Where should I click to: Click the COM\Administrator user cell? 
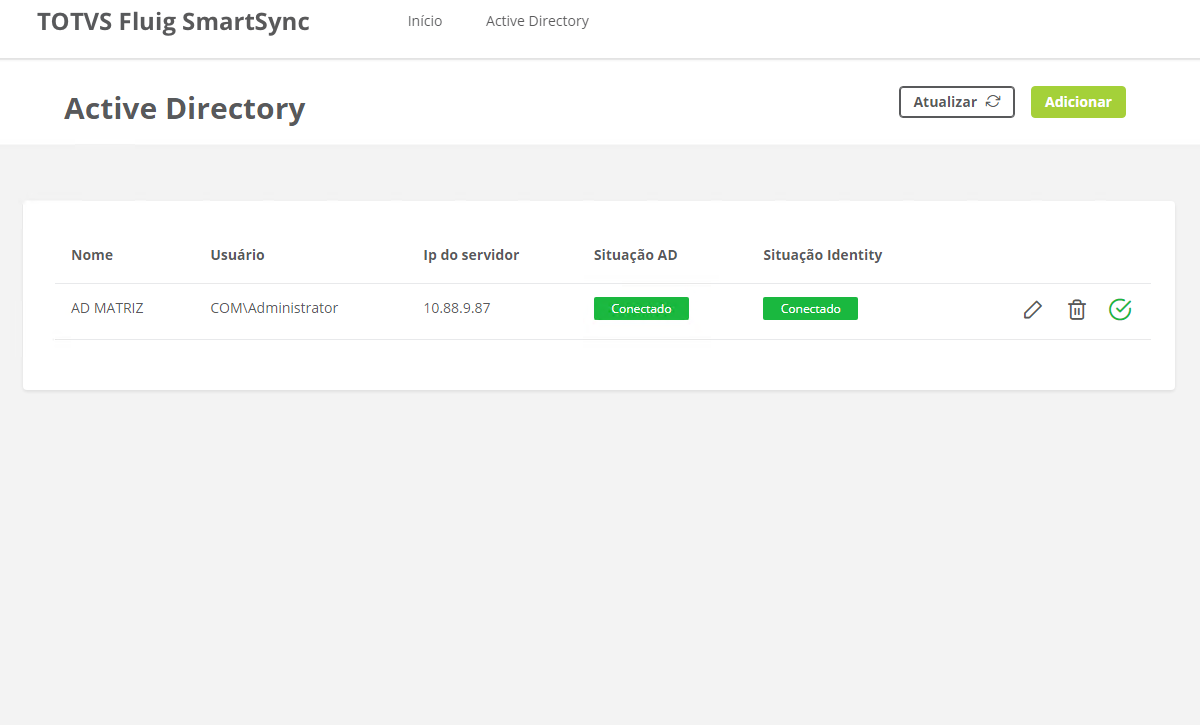point(274,308)
